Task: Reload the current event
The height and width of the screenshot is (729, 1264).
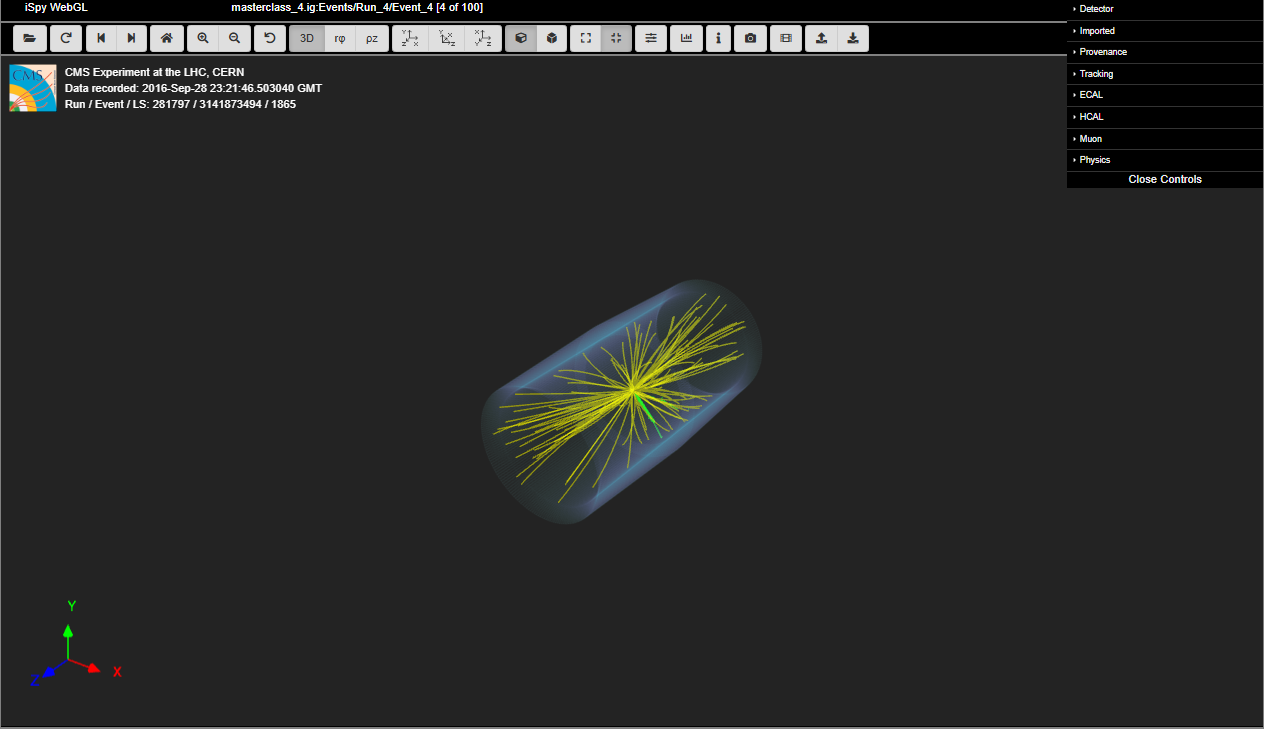Action: pyautogui.click(x=66, y=38)
